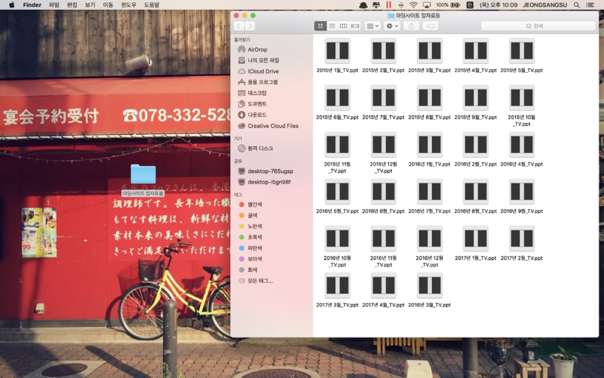Click the date and time in the menu bar

(498, 5)
